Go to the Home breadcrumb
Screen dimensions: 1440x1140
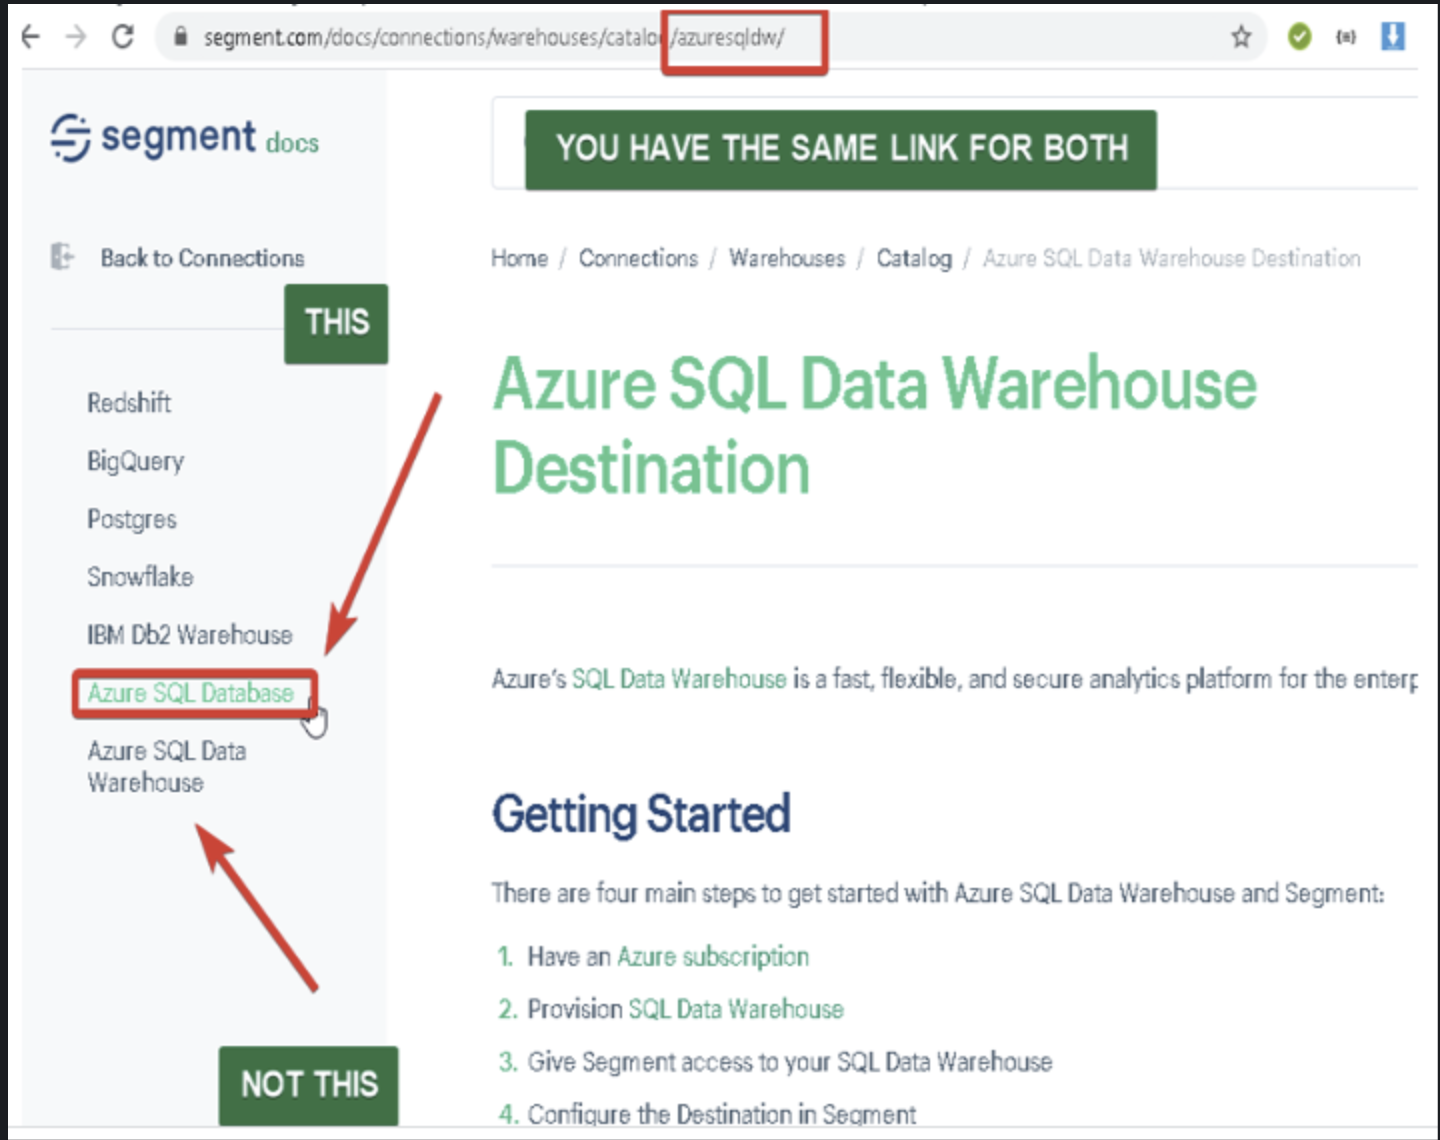pos(519,258)
